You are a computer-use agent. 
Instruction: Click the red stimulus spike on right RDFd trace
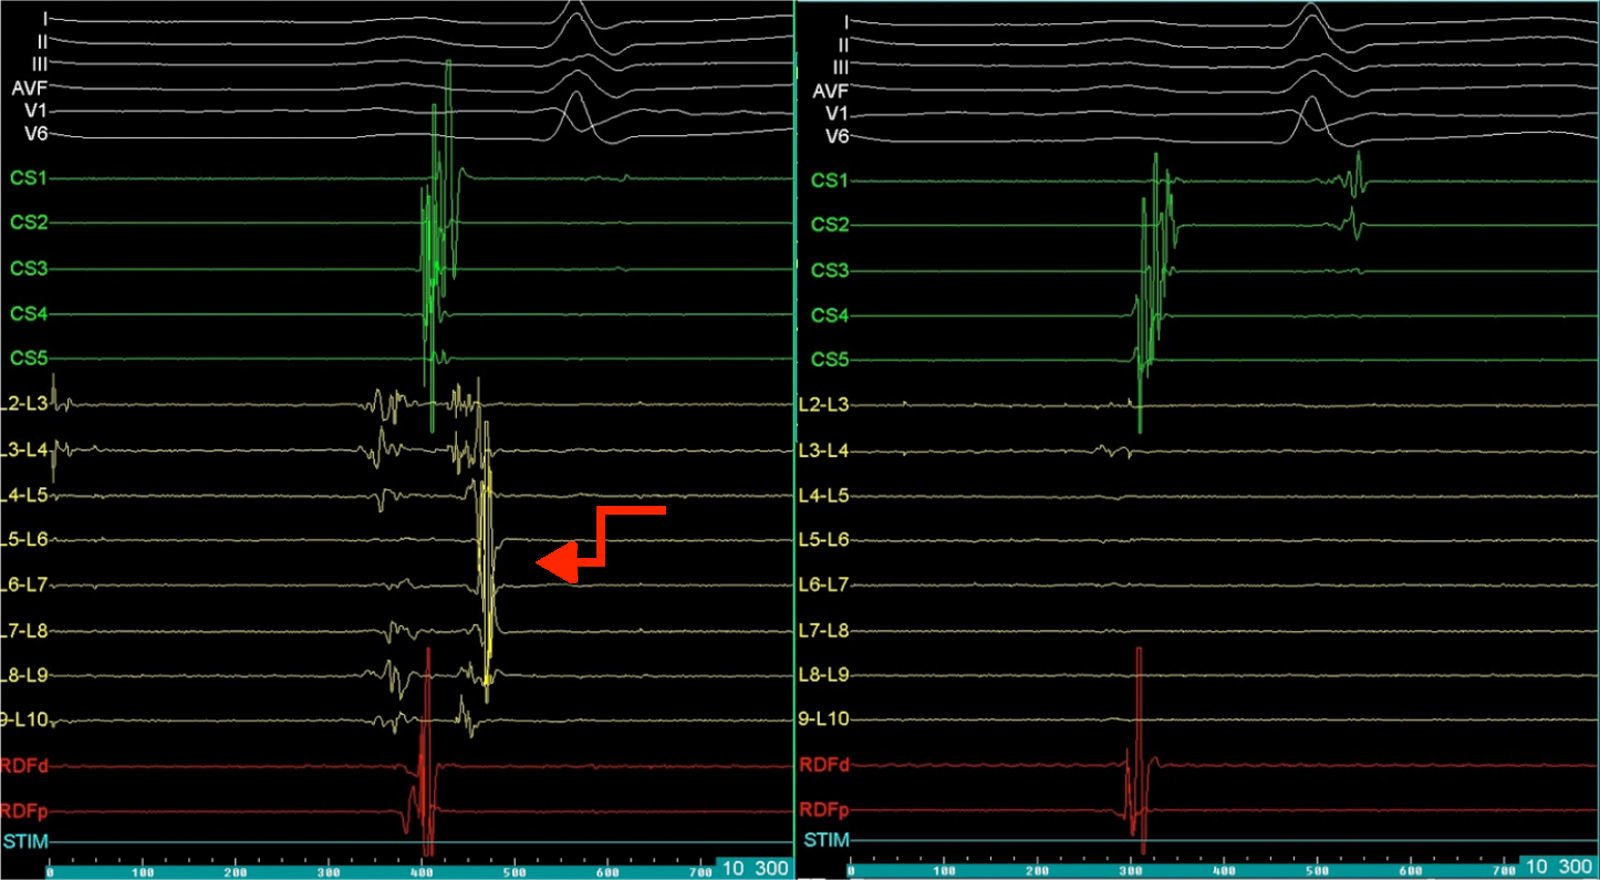click(1138, 700)
